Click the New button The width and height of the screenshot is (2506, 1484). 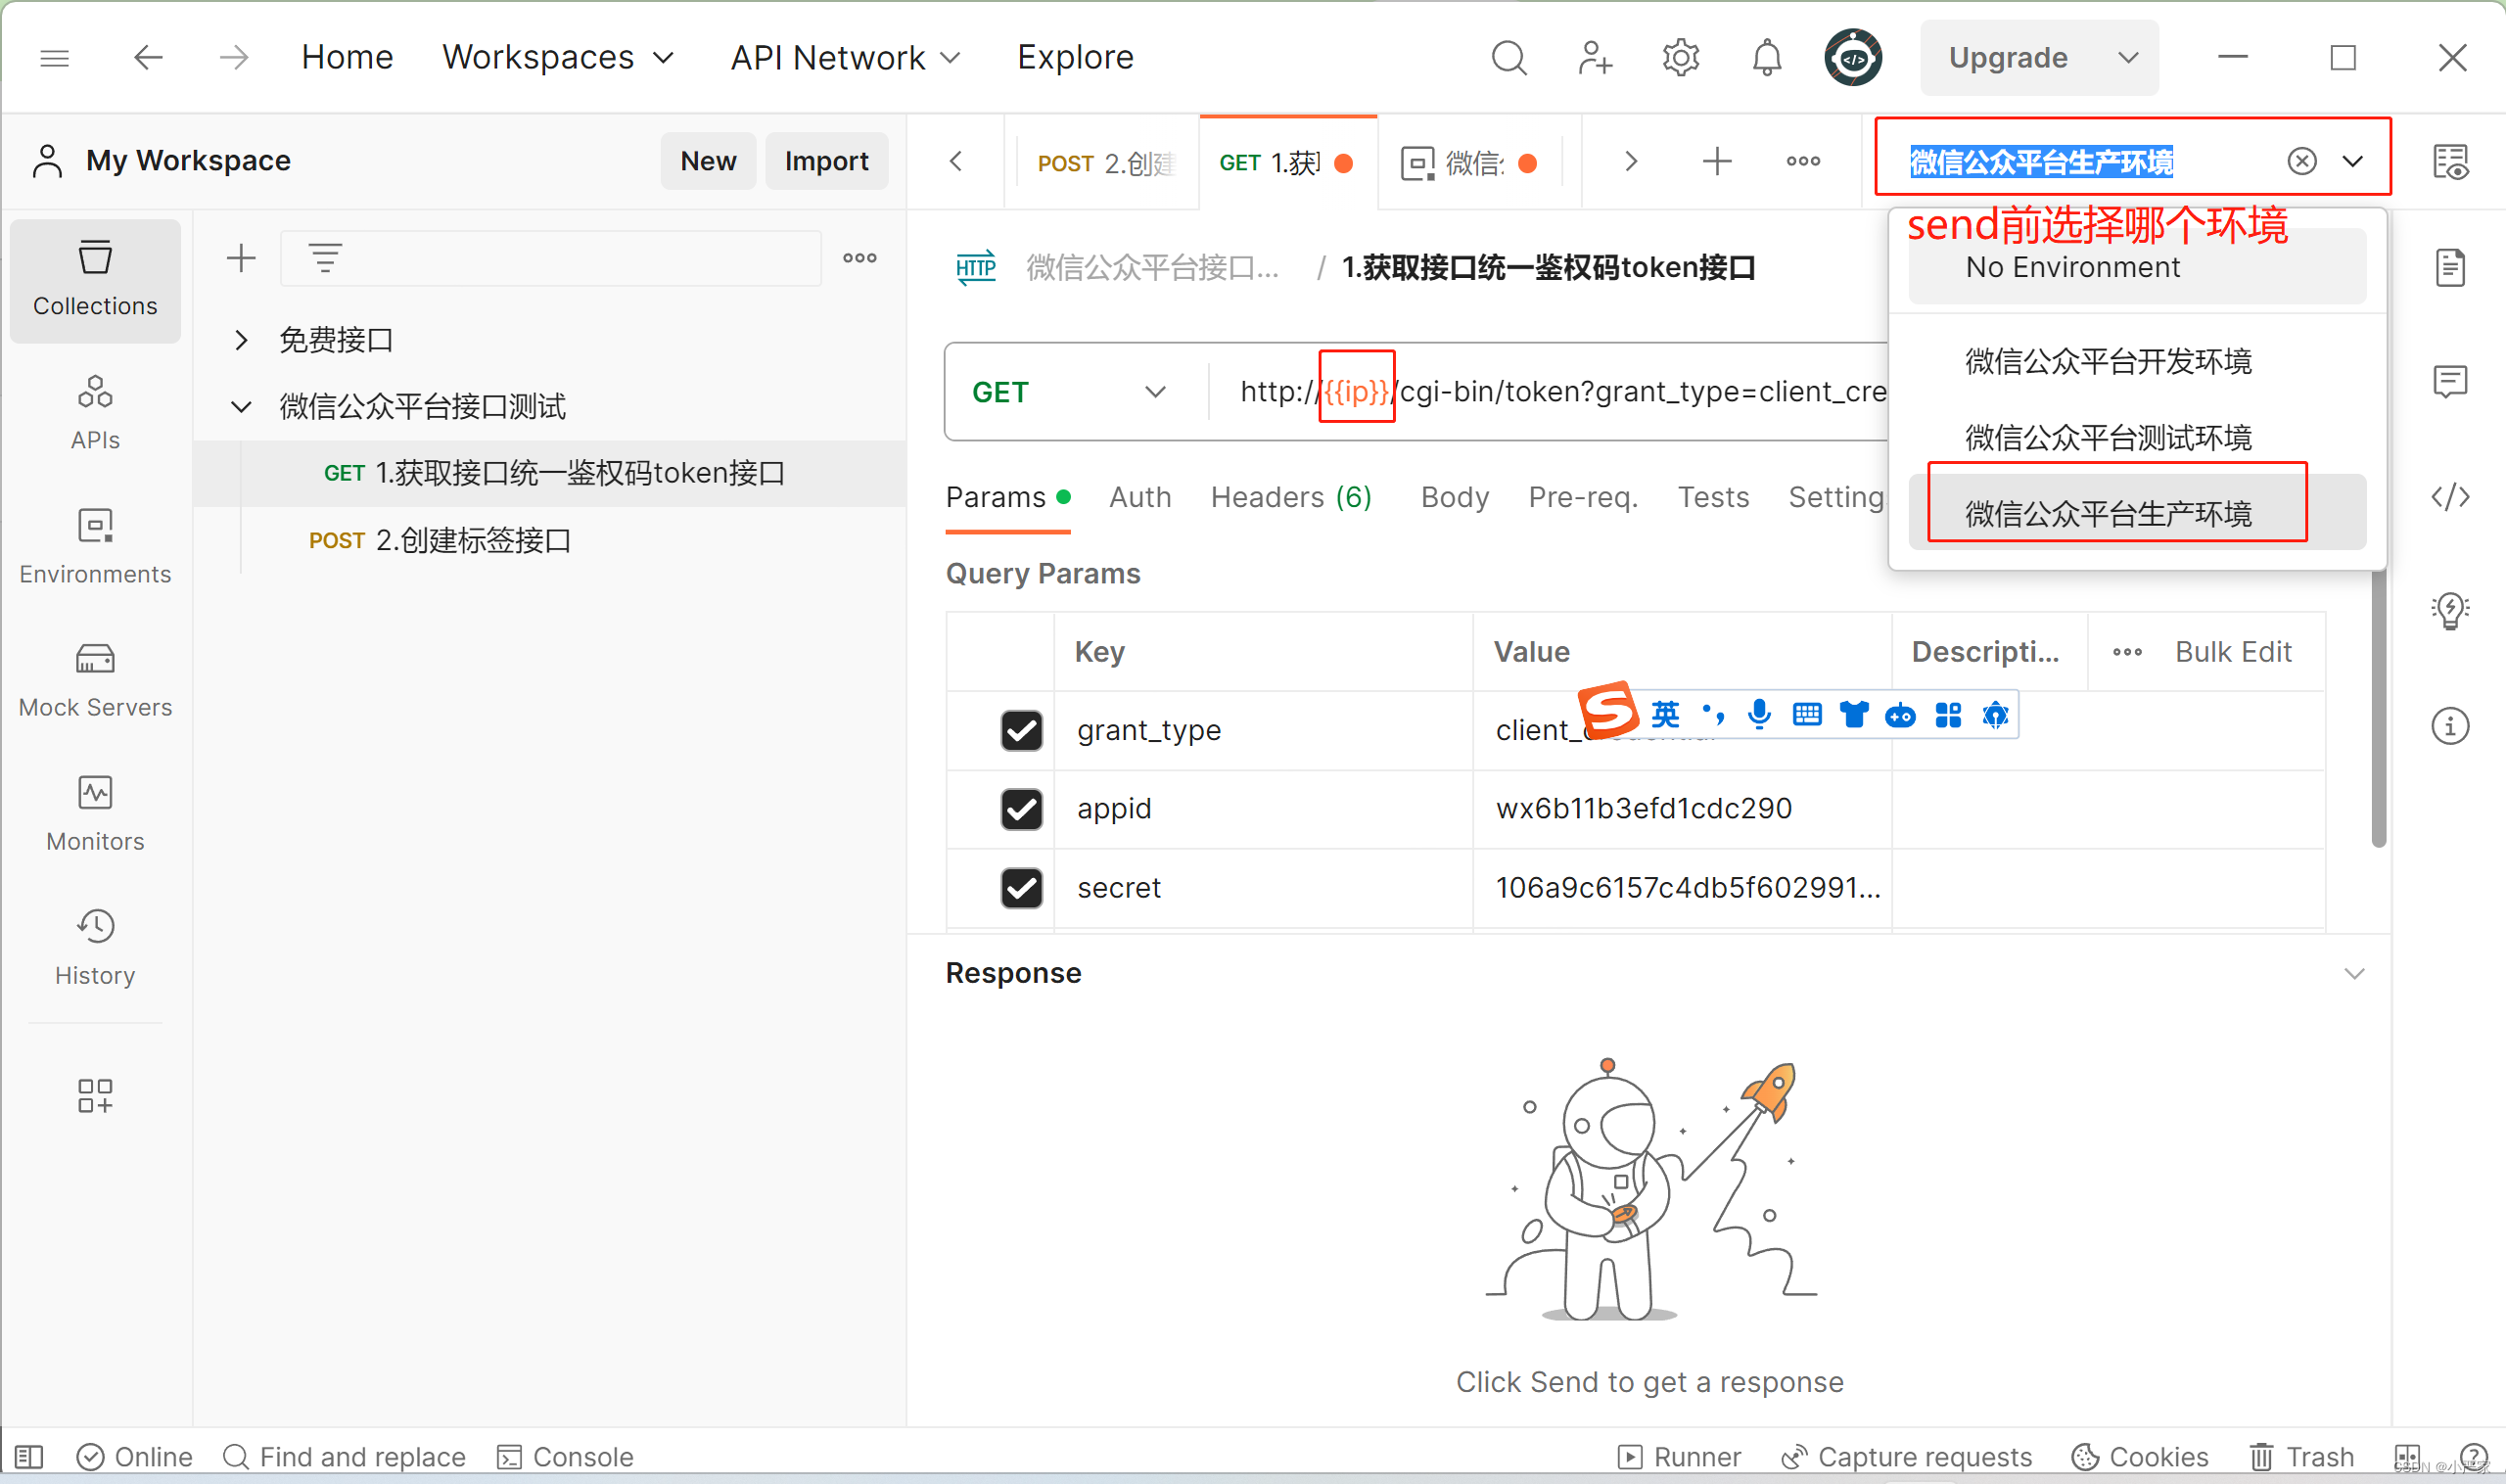(708, 161)
